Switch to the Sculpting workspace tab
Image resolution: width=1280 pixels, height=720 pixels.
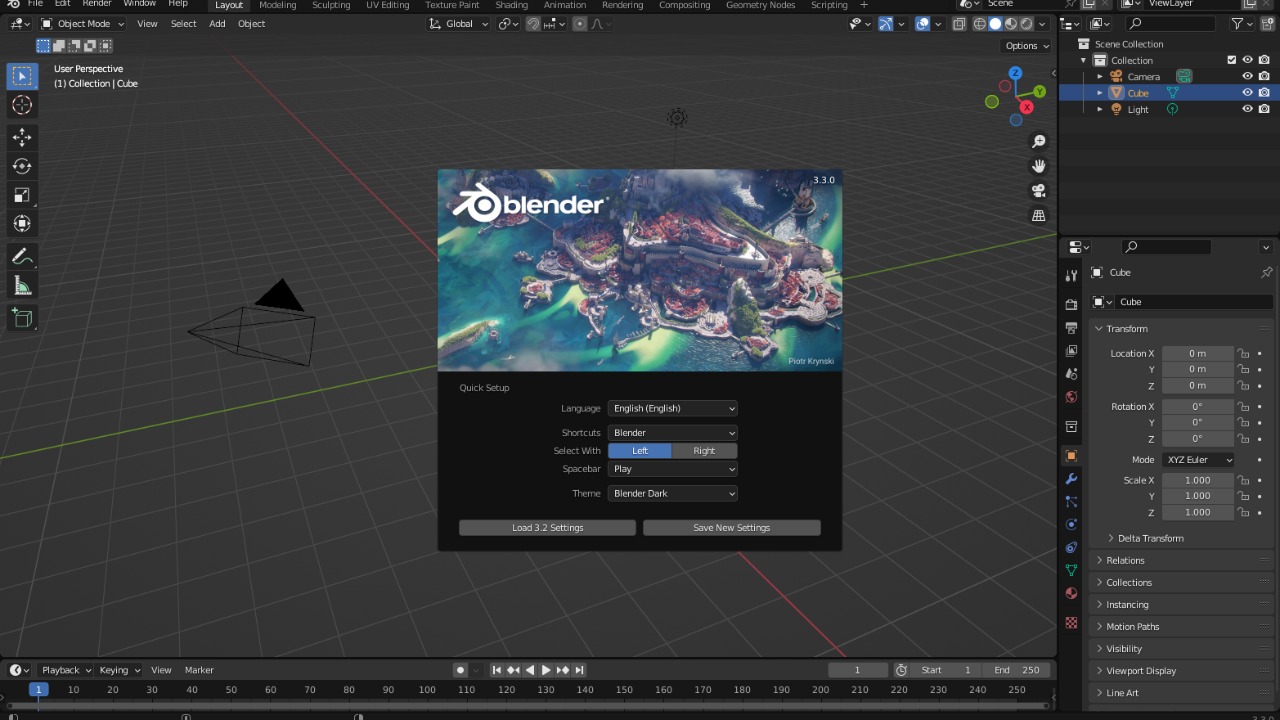(x=331, y=5)
